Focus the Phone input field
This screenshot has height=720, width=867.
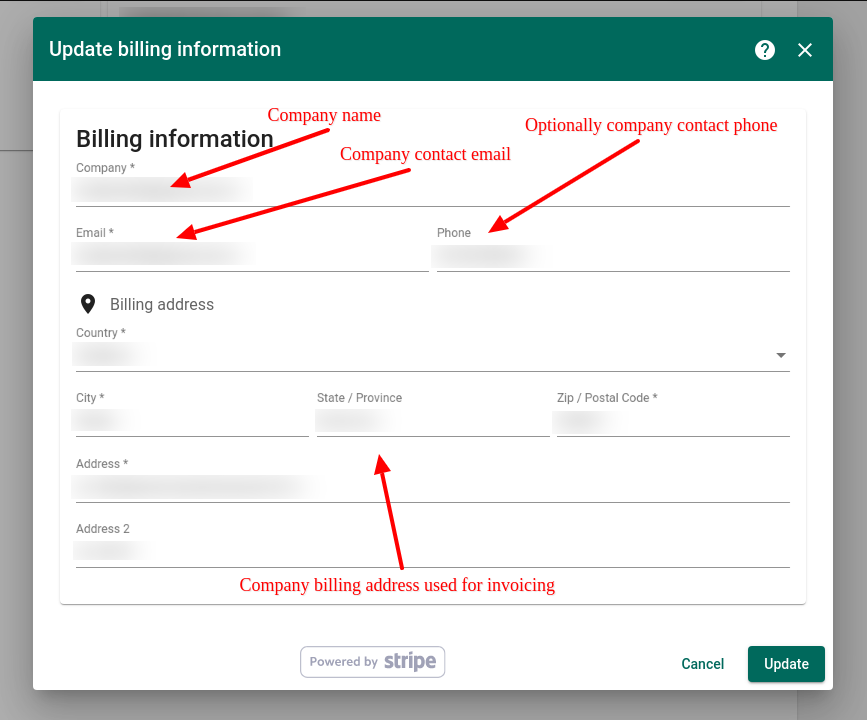pos(612,256)
